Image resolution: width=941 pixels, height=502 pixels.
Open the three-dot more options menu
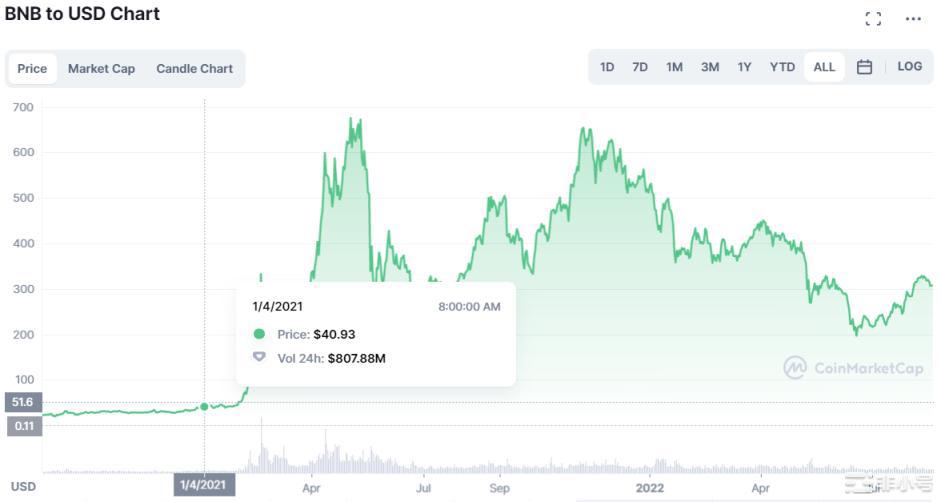tap(913, 18)
